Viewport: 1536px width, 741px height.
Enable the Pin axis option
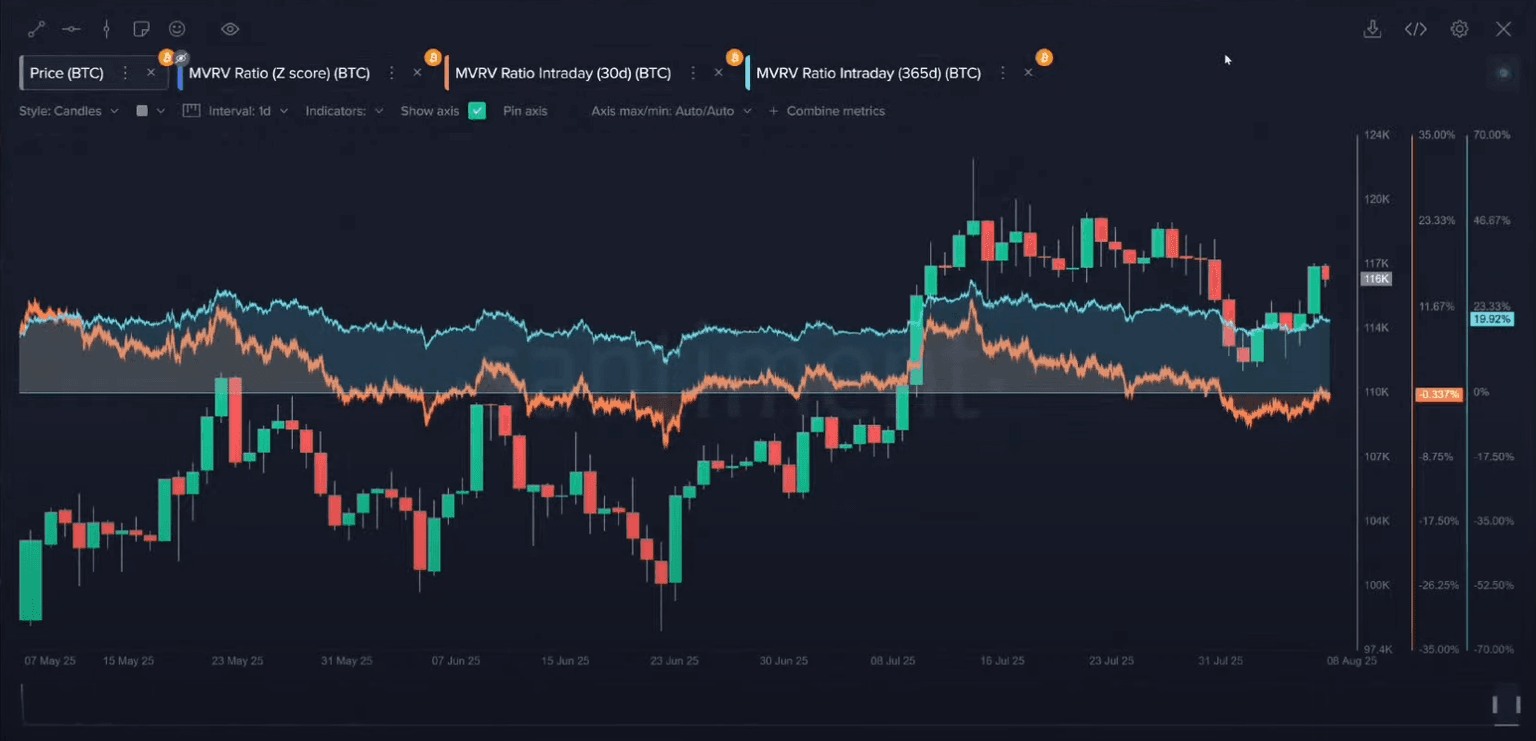[525, 111]
